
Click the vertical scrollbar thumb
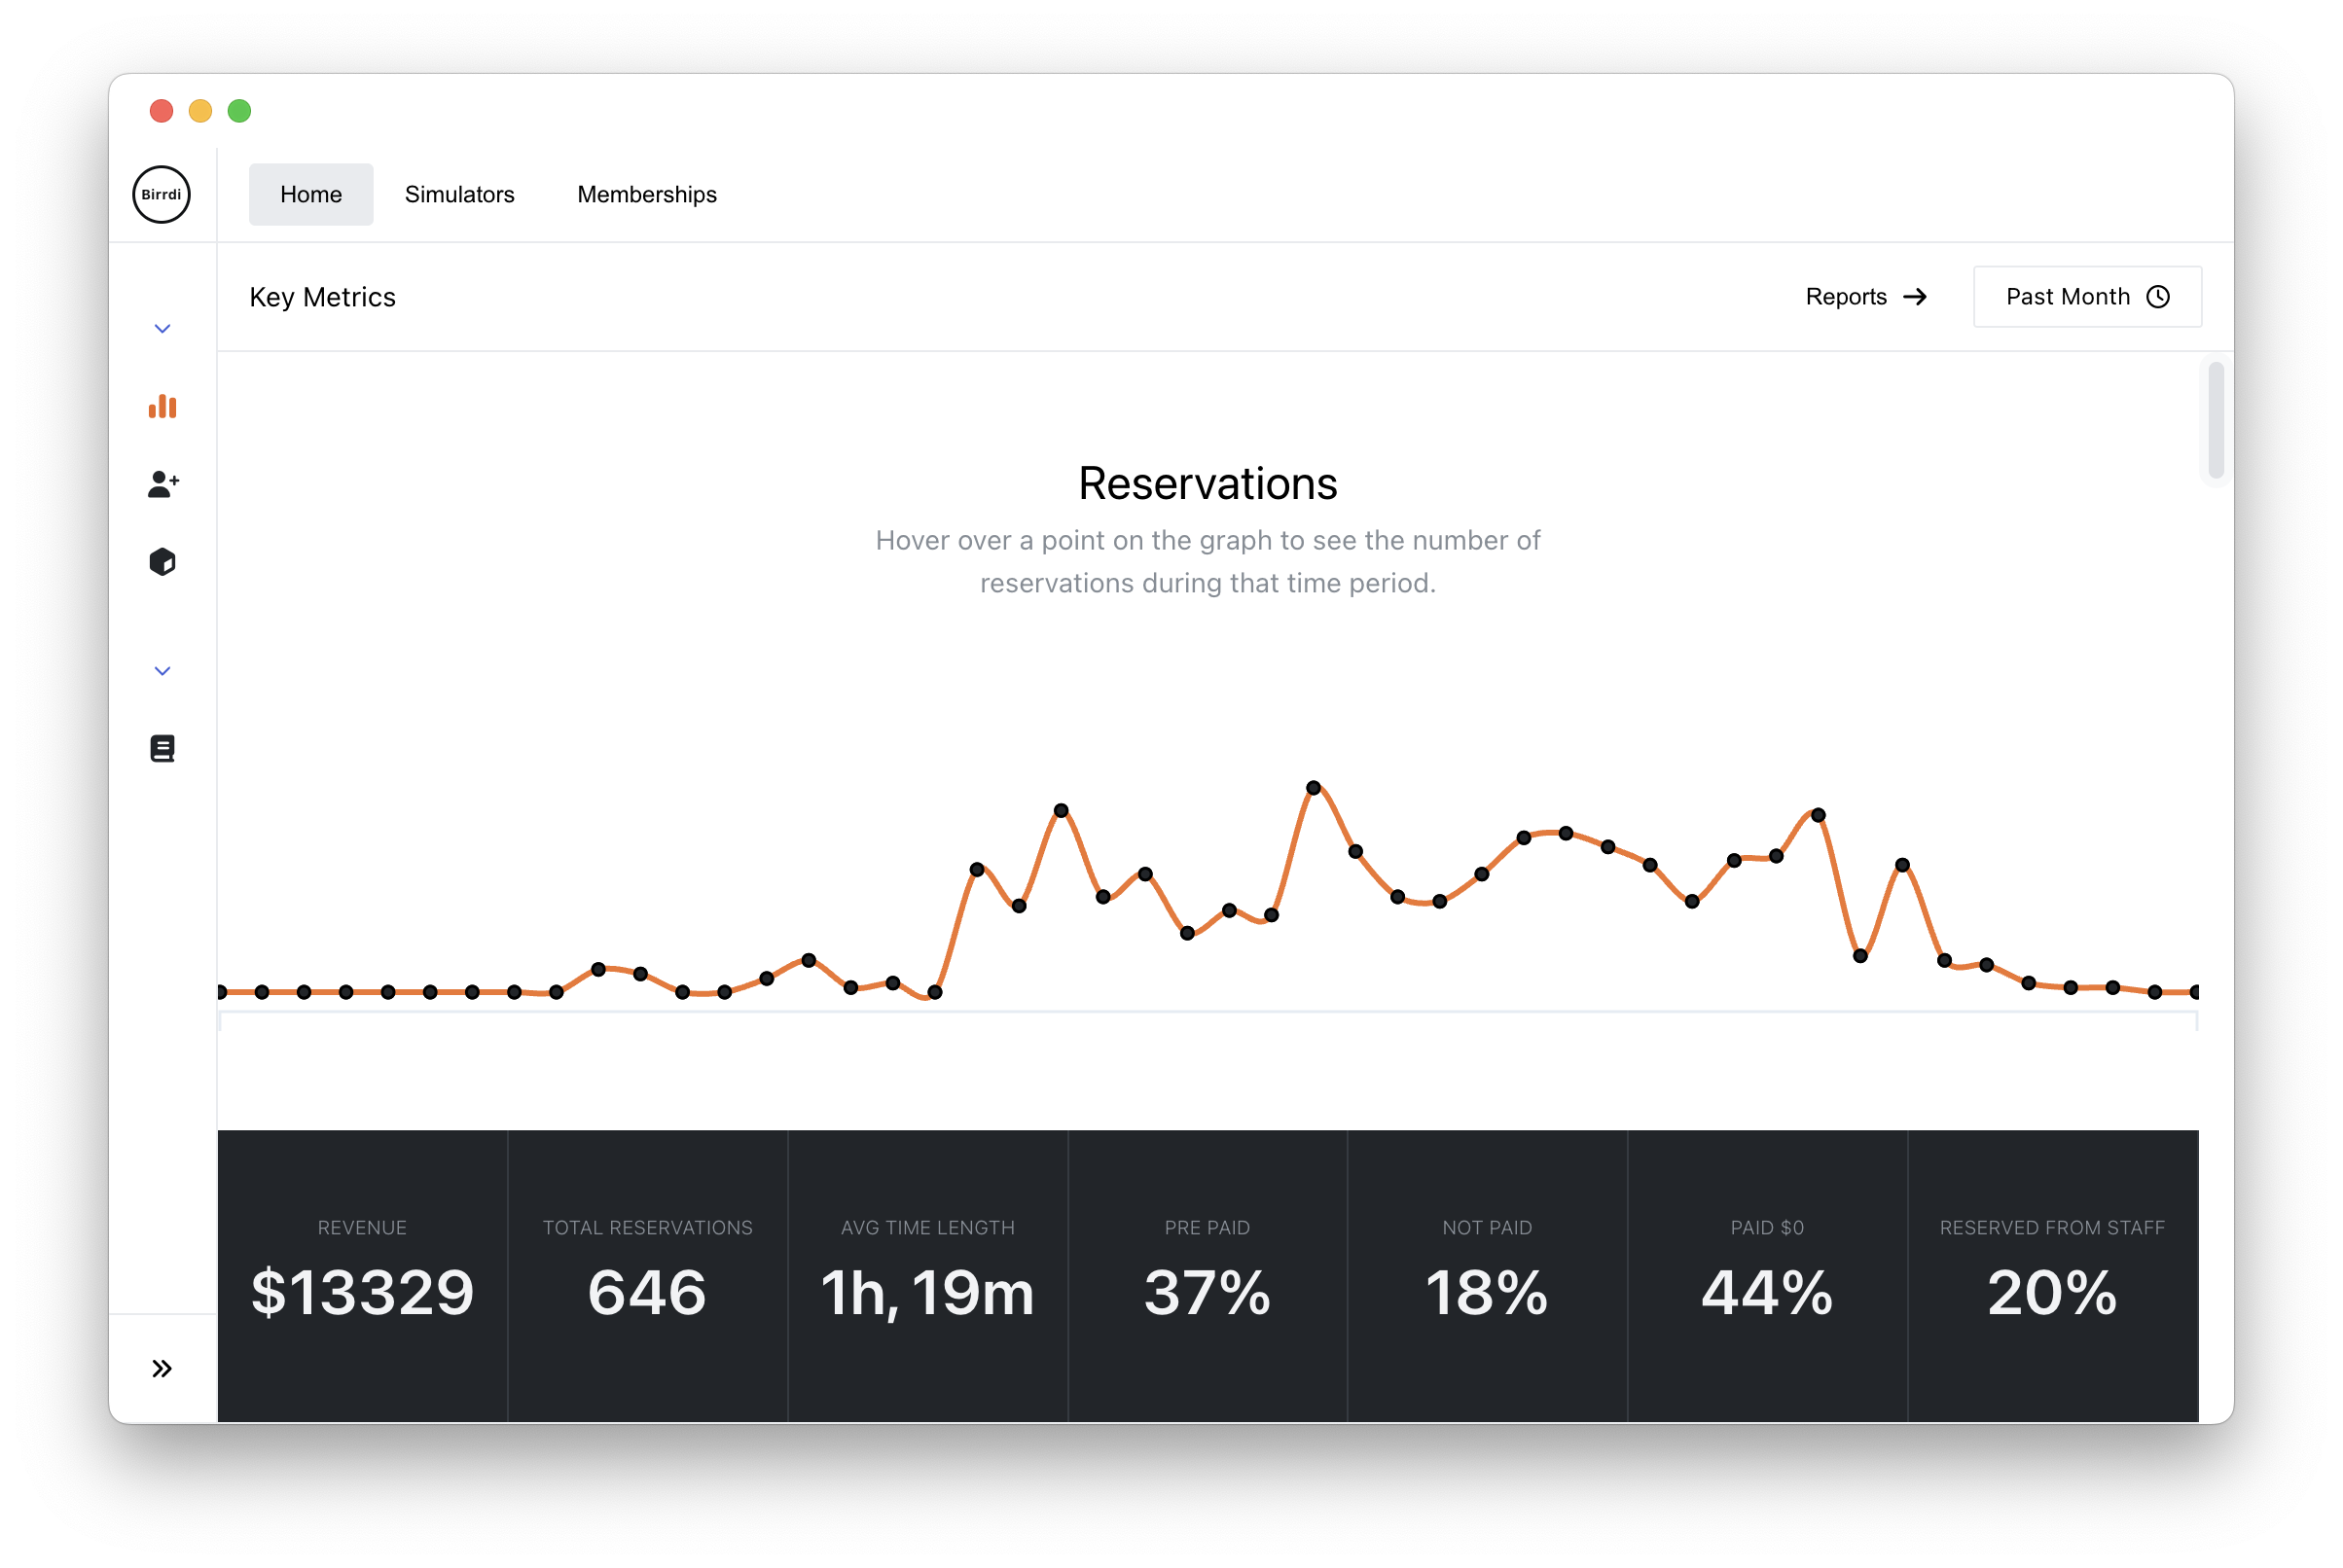2215,420
